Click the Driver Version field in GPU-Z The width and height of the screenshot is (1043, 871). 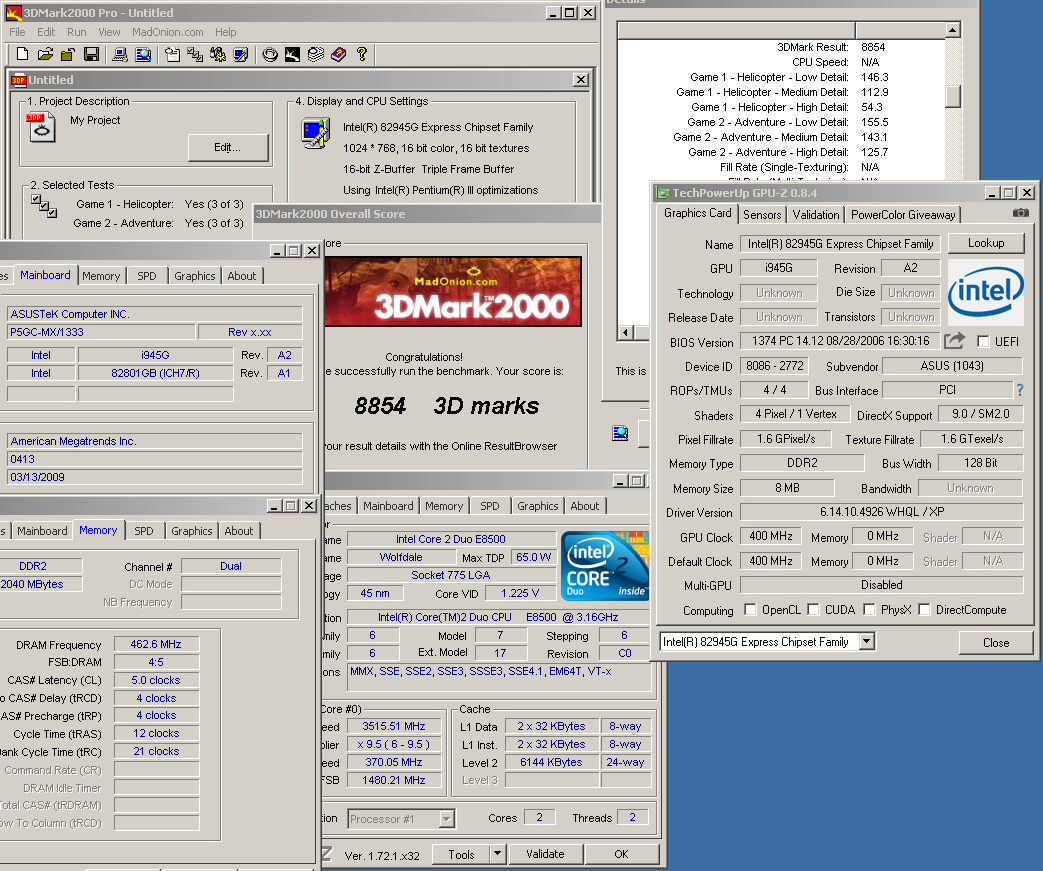881,512
